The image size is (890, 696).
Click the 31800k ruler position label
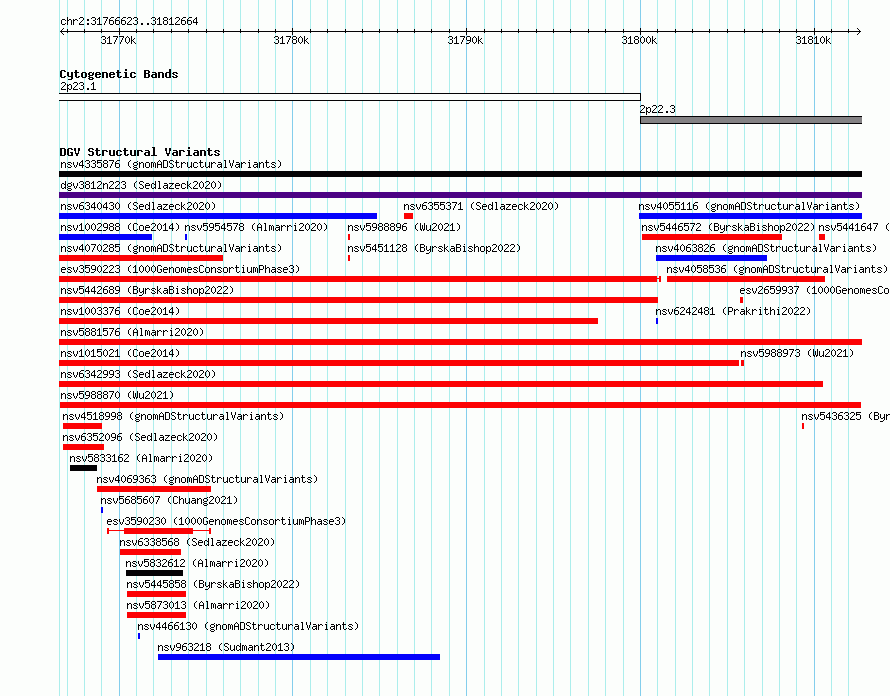(x=639, y=40)
